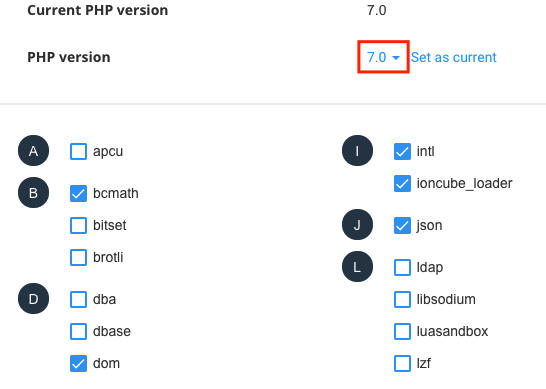The height and width of the screenshot is (389, 546).
Task: Enable the luasandbox extension
Action: point(402,332)
